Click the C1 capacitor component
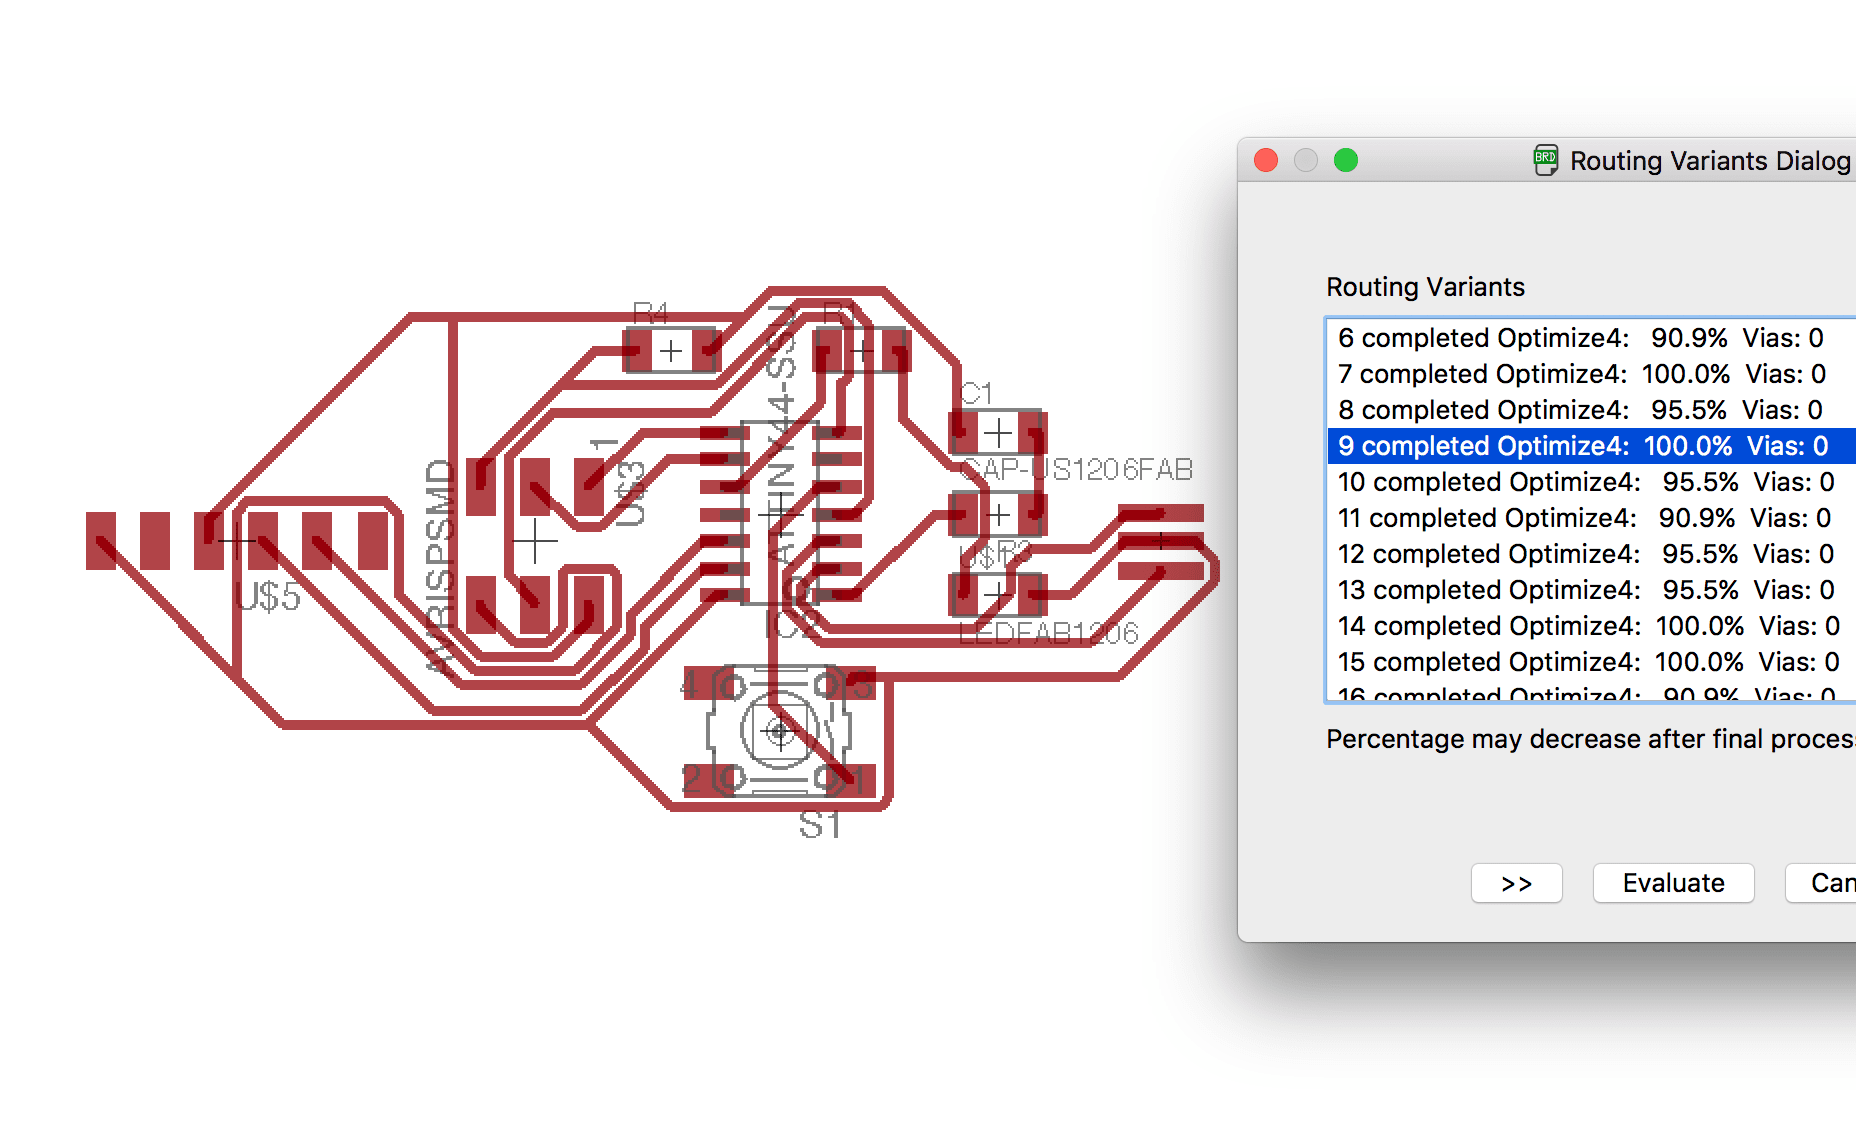Viewport: 1856px width, 1138px height. [x=998, y=433]
